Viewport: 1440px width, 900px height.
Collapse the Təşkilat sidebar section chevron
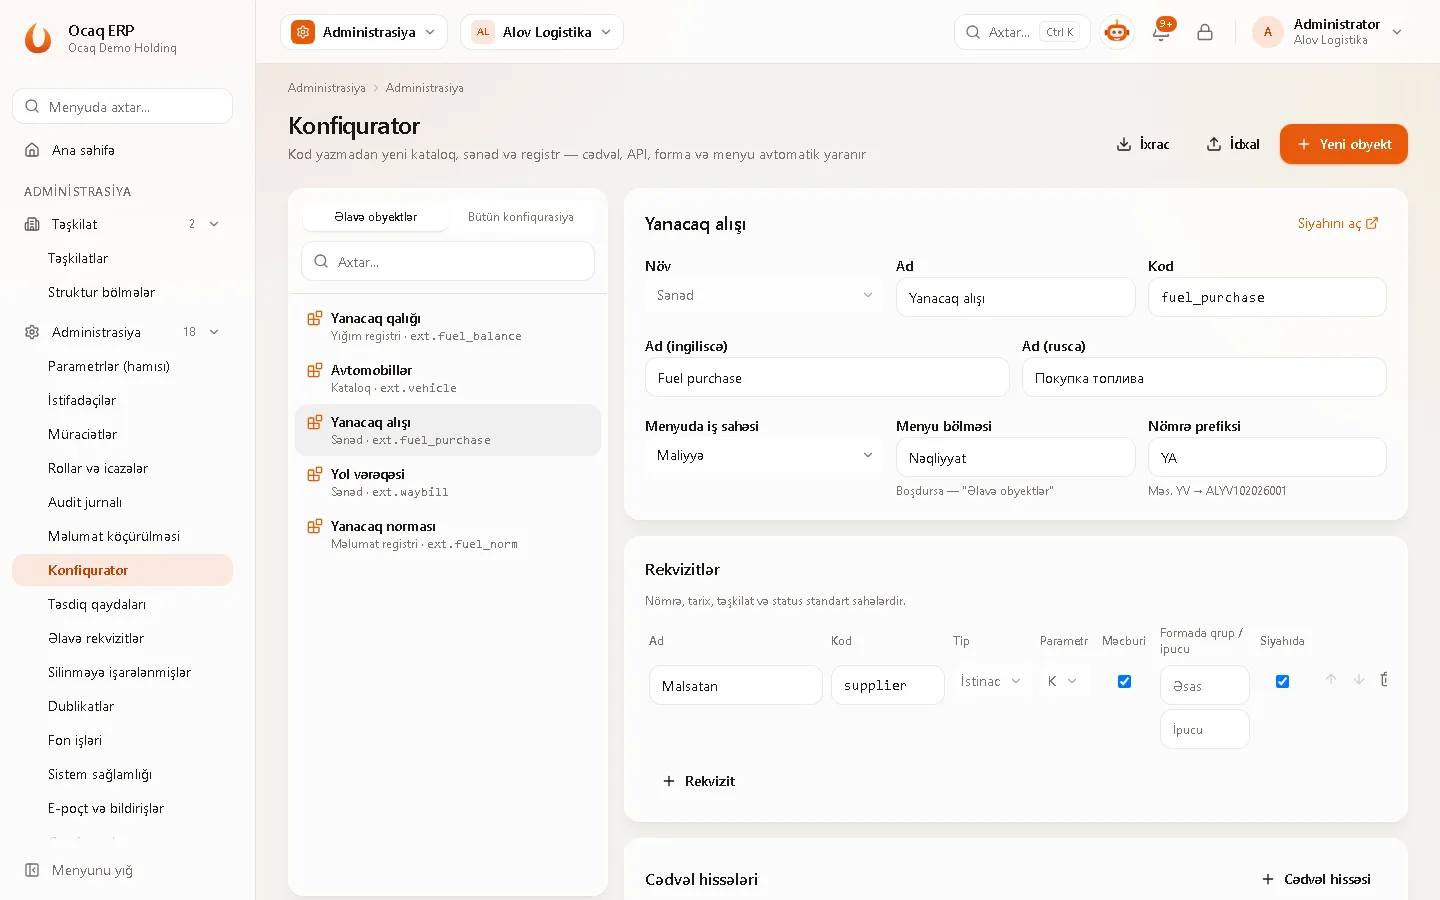coord(214,224)
